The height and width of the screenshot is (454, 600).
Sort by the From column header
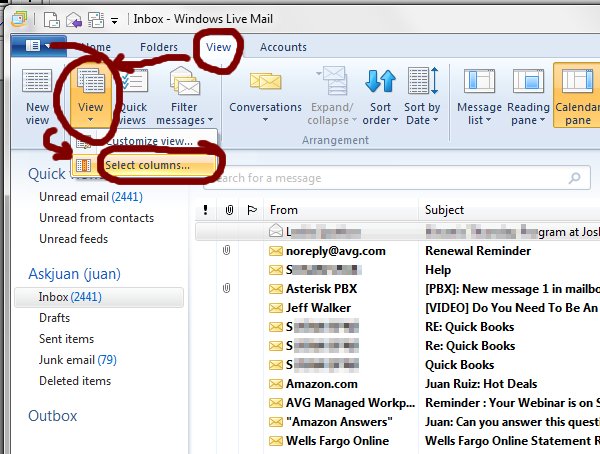click(x=341, y=210)
